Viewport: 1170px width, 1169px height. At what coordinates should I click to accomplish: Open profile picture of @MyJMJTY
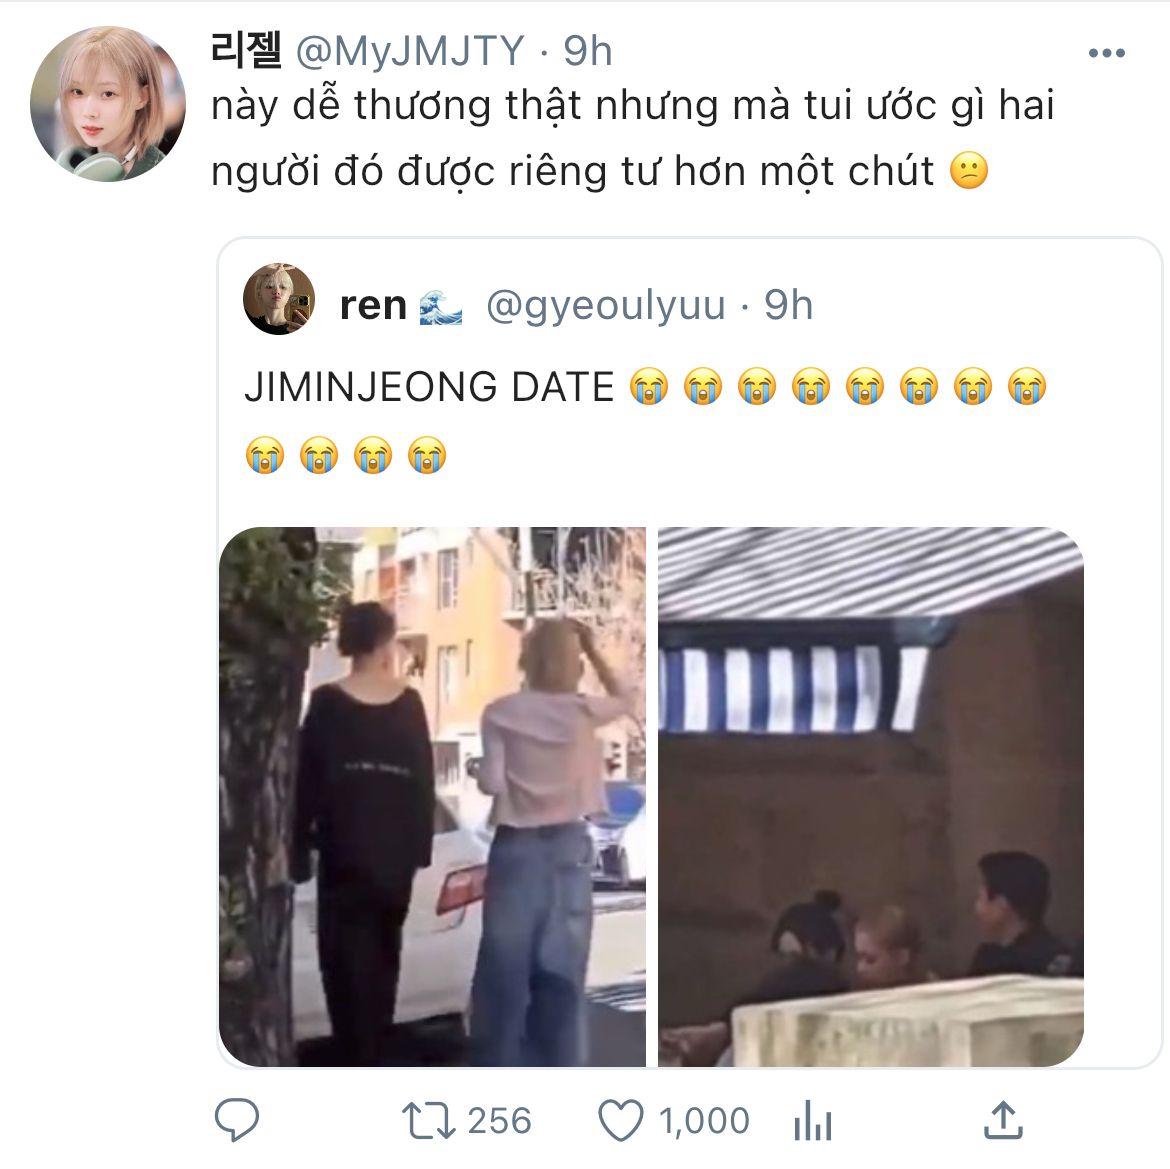pos(108,104)
